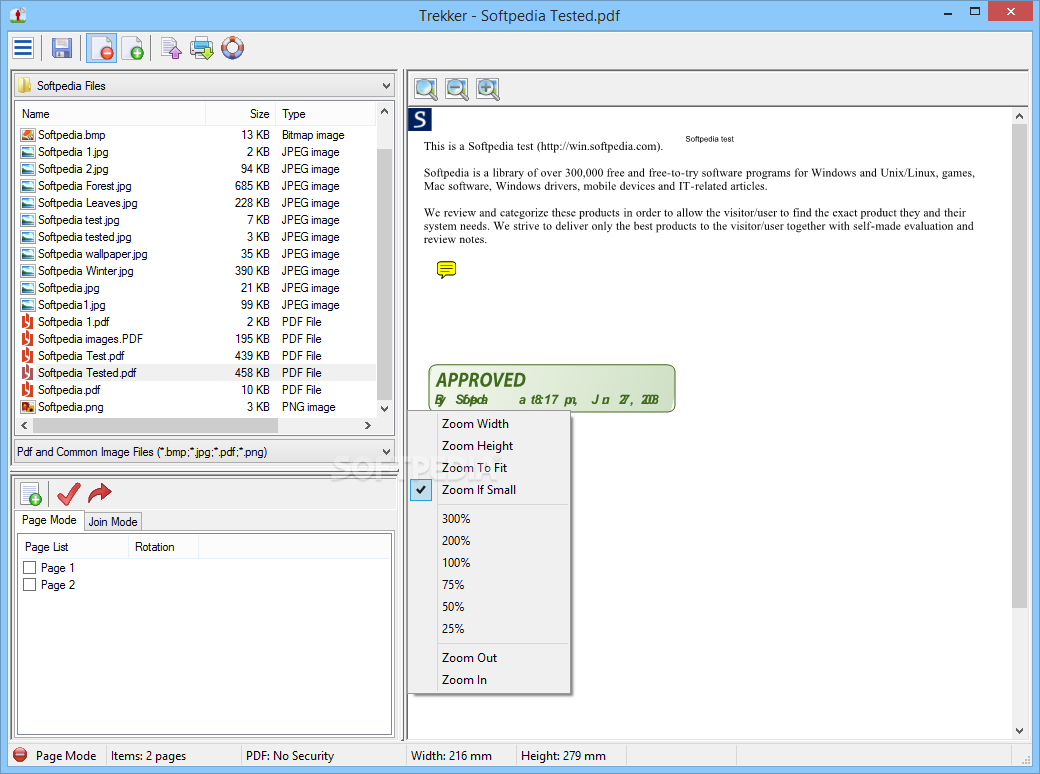Click the file list horizontal scrollbar thumb

pyautogui.click(x=155, y=425)
